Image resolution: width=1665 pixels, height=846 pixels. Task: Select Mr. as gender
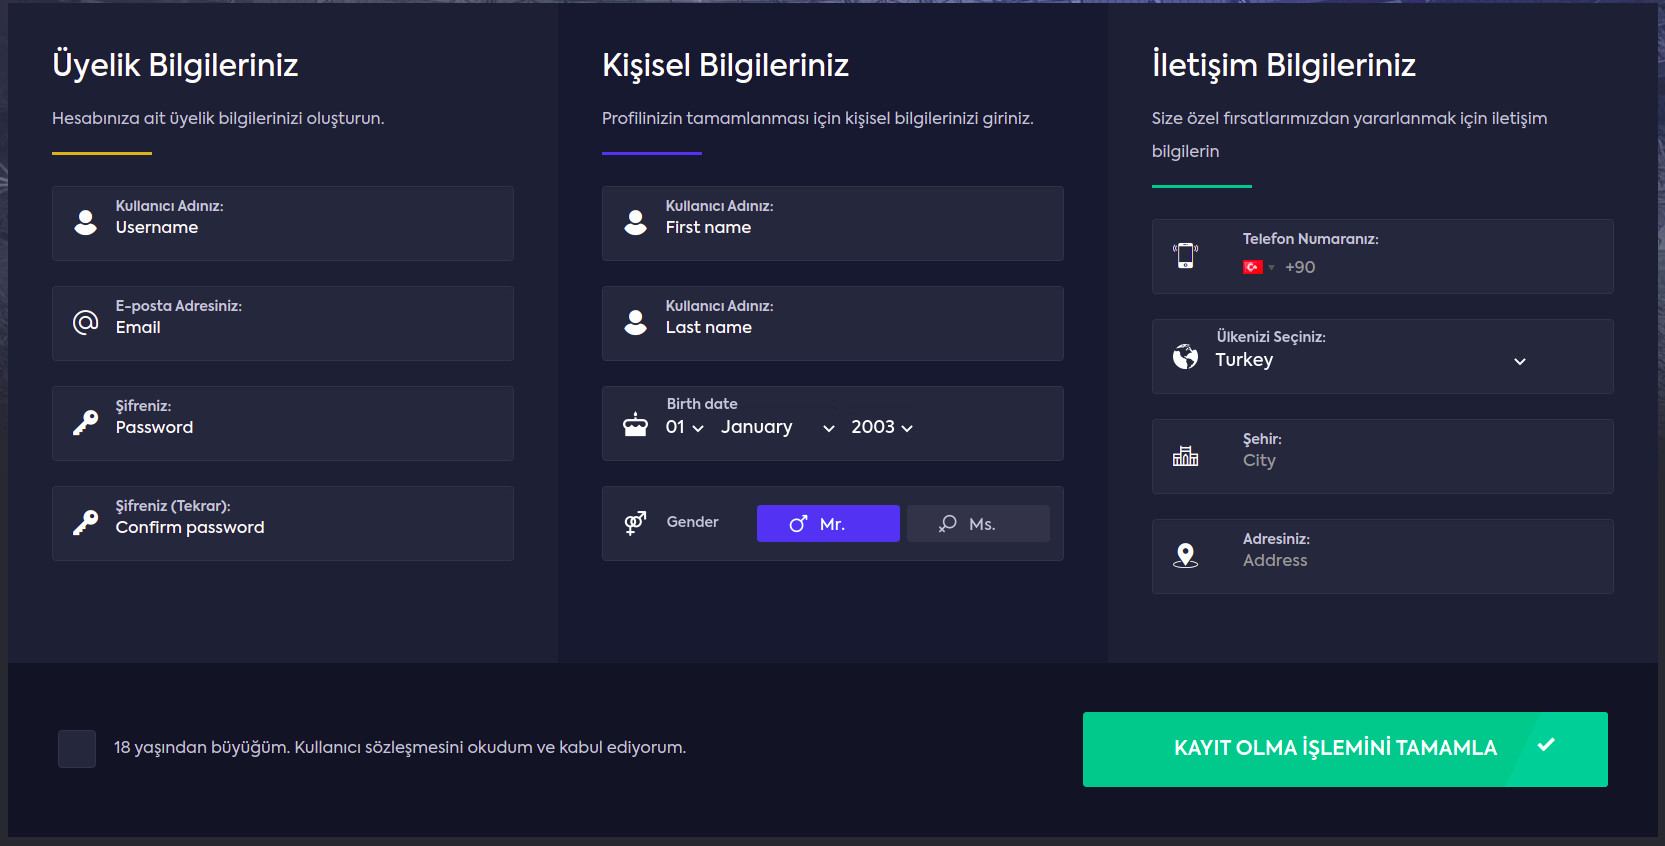click(828, 524)
